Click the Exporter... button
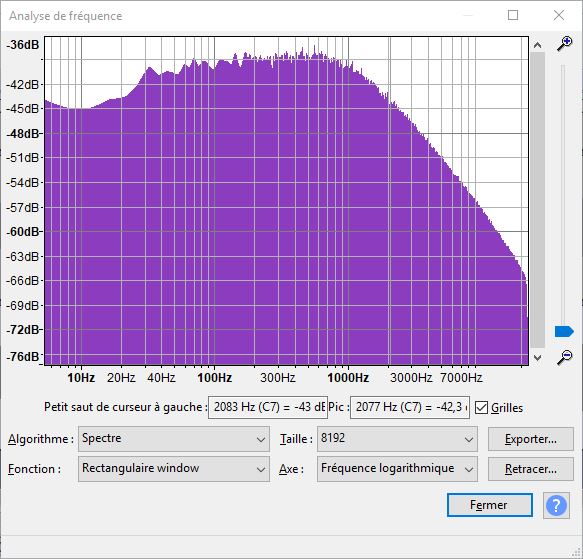The height and width of the screenshot is (559, 583). tap(531, 439)
